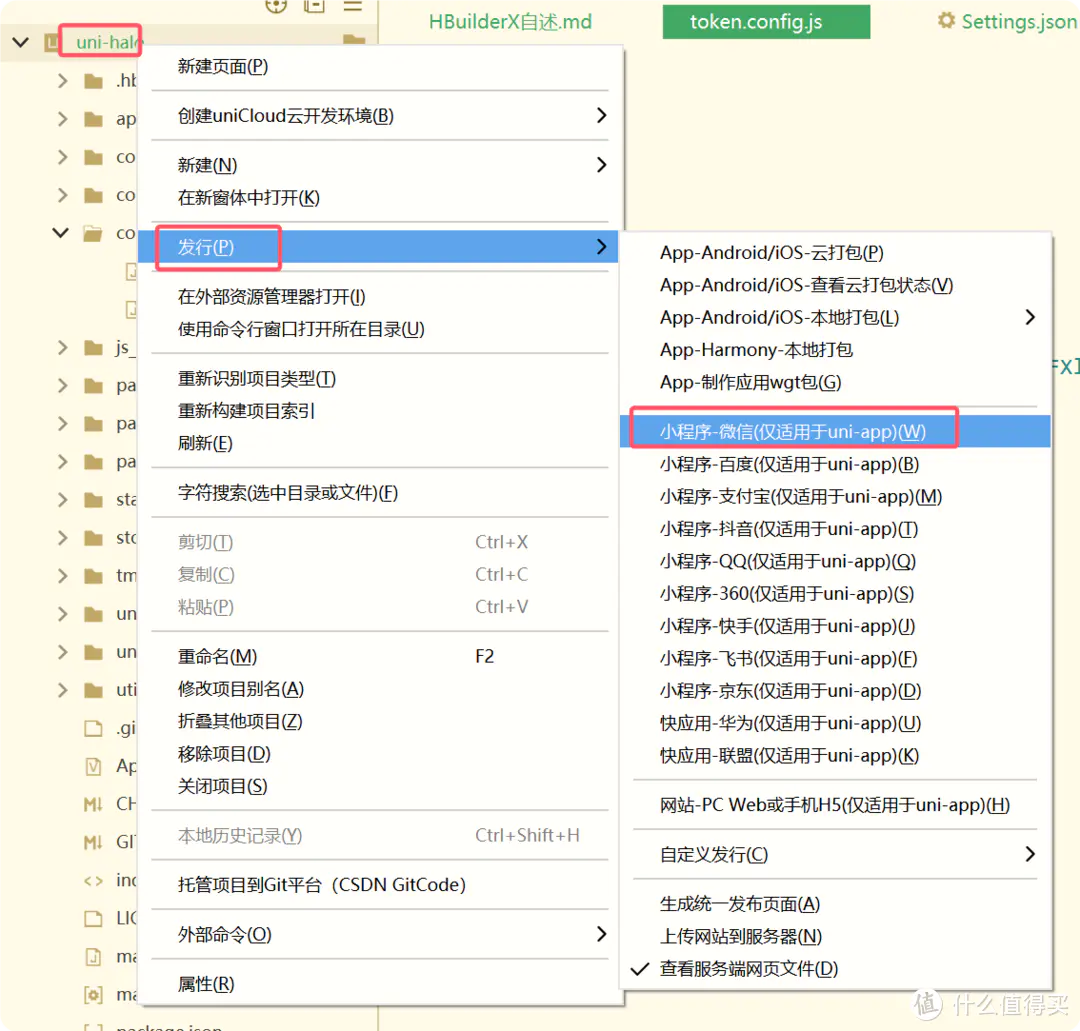1080x1031 pixels.
Task: Click the HTML angle-bracket icon for the ind… file
Action: click(94, 880)
